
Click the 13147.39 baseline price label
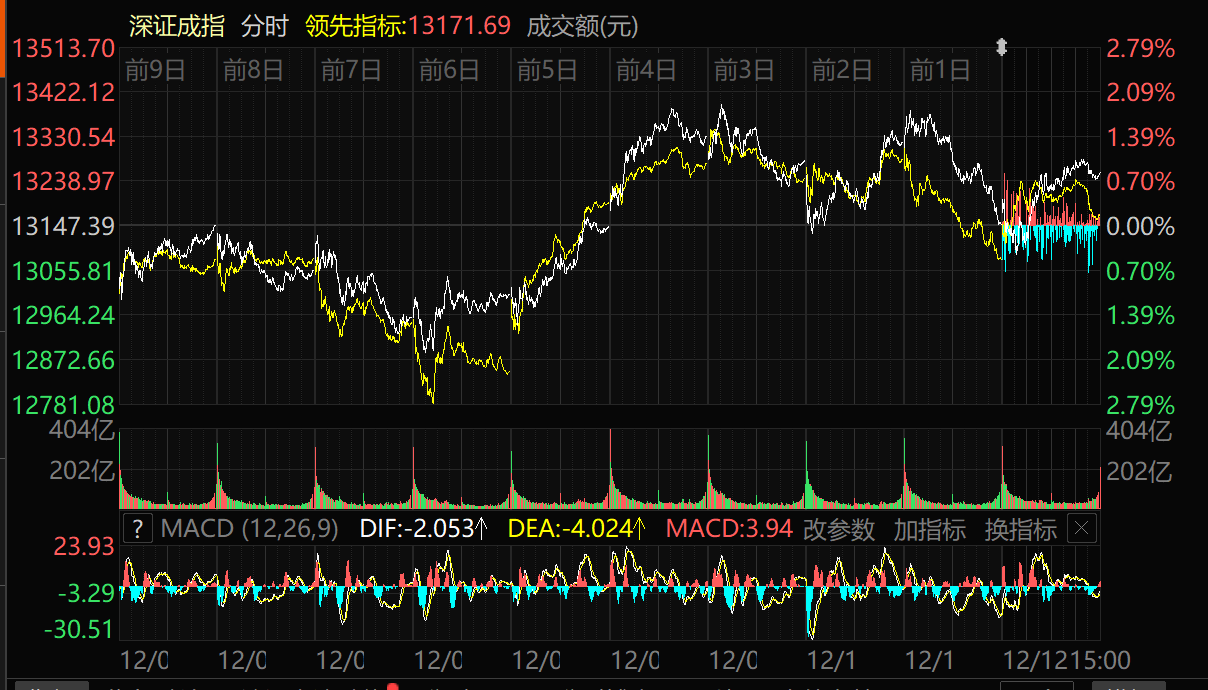pyautogui.click(x=62, y=226)
